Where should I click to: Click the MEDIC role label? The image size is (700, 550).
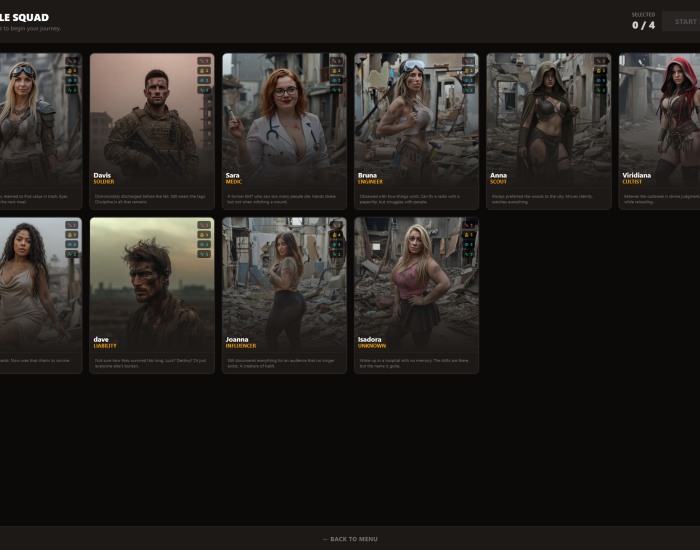(x=234, y=182)
